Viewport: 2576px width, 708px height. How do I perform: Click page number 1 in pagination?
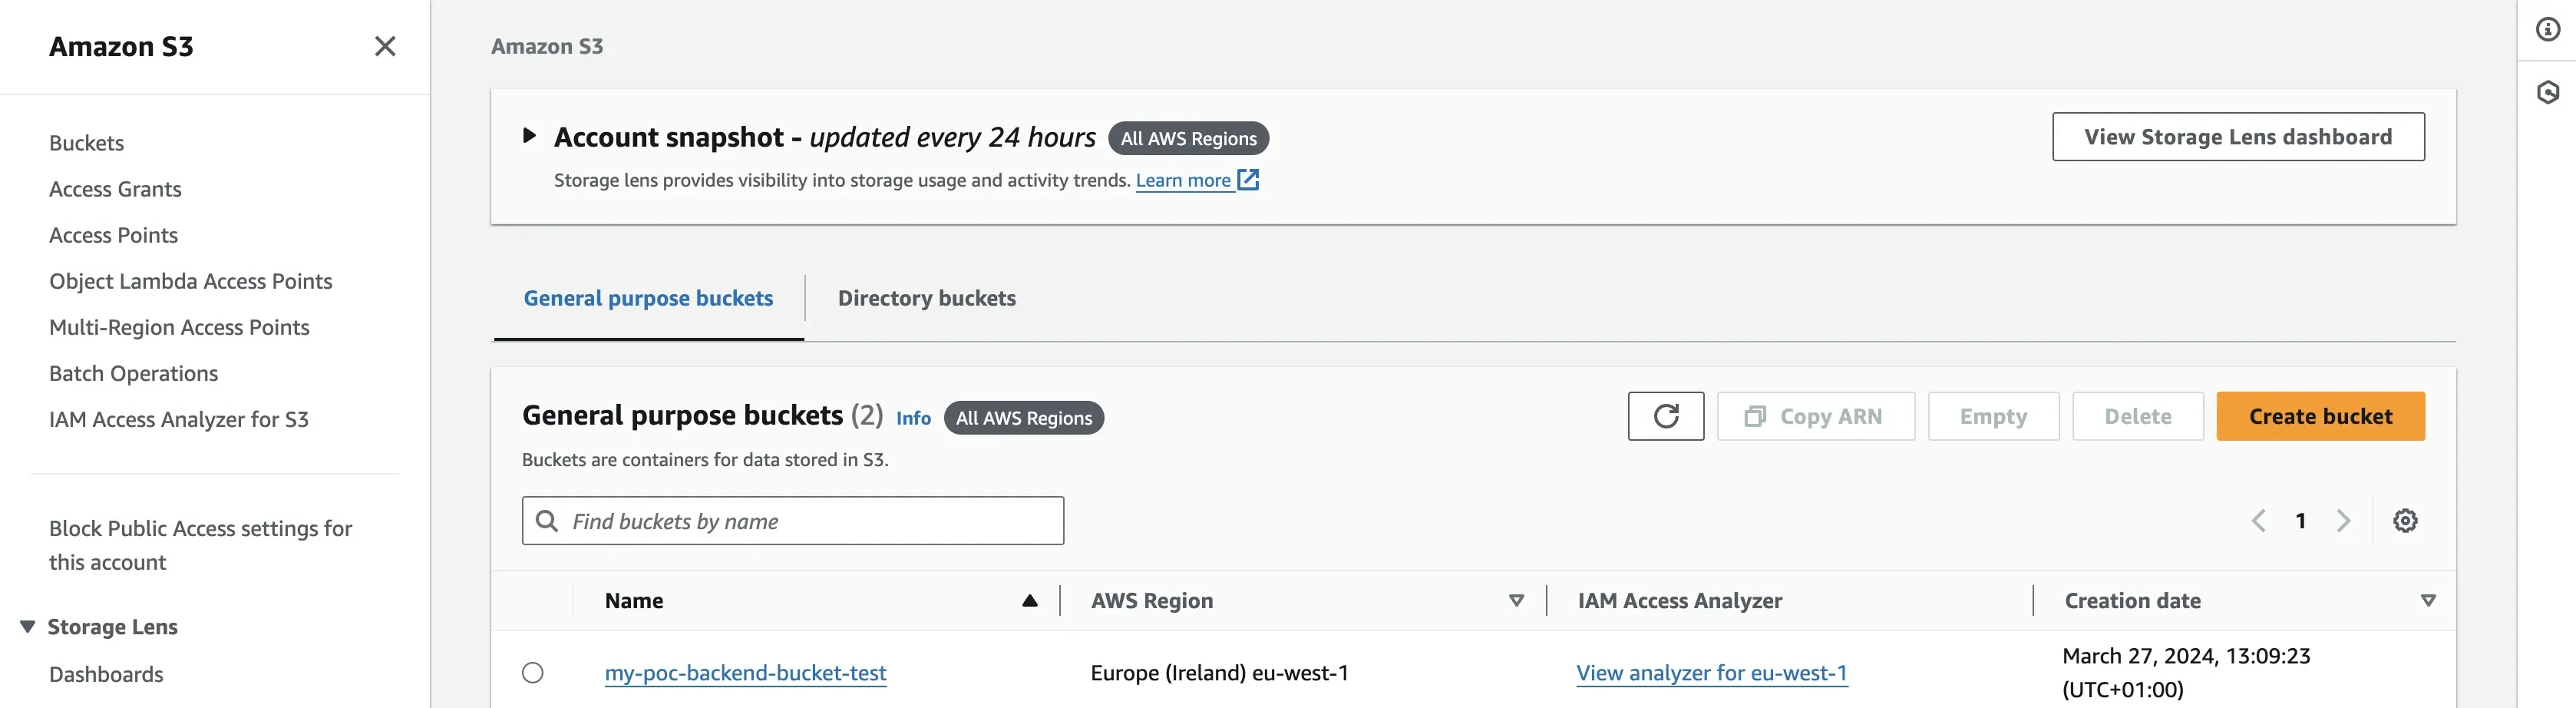click(2300, 521)
